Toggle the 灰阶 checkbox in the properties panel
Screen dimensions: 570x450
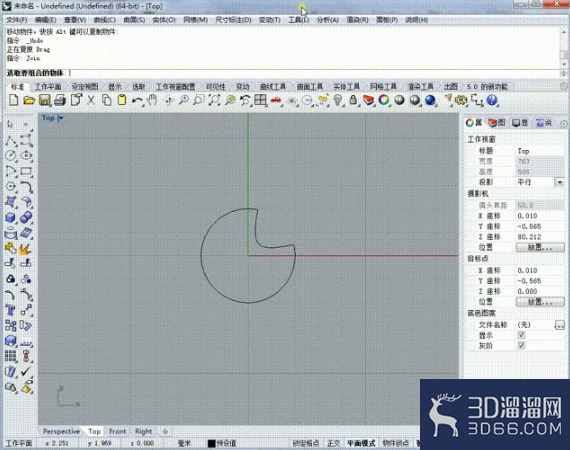(521, 345)
